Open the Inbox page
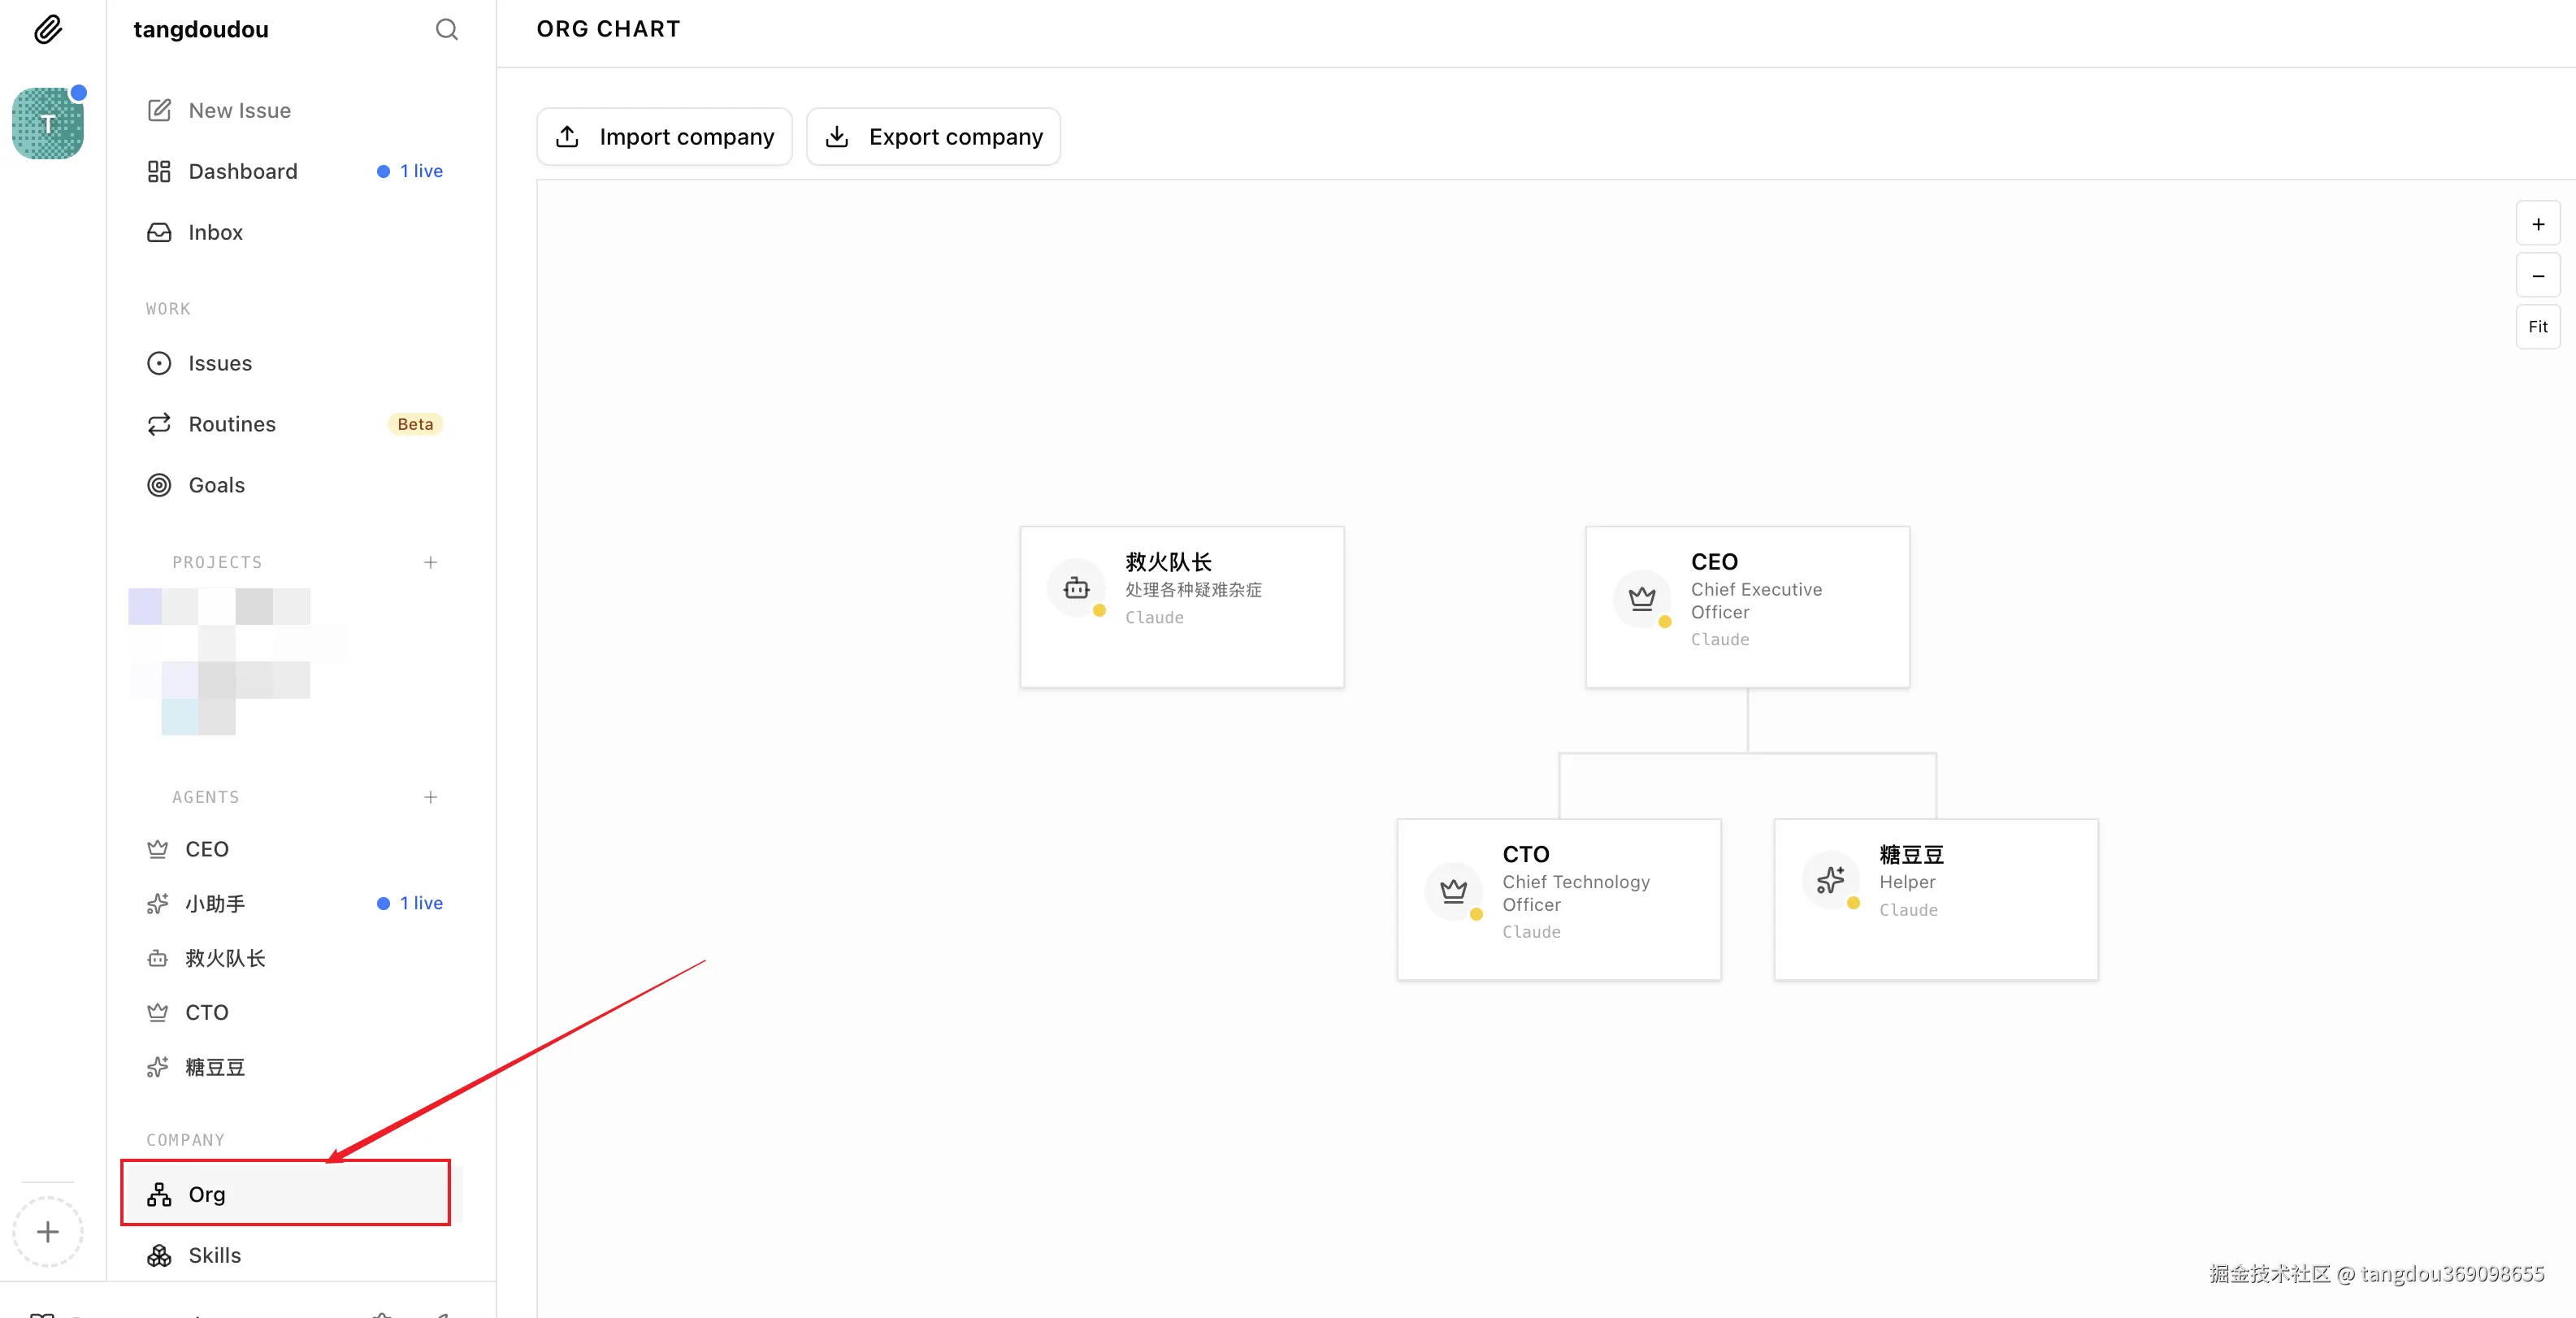 tap(215, 232)
